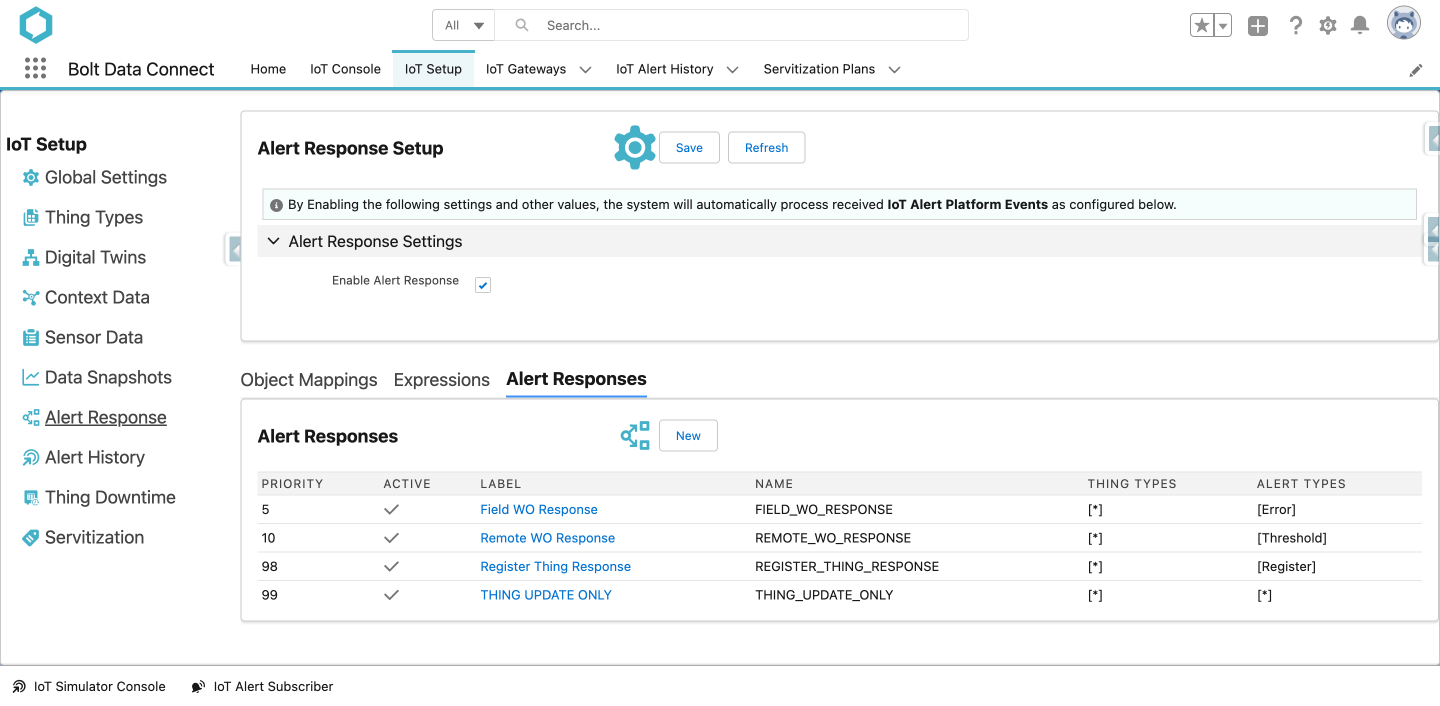
Task: Switch to Object Mappings tab
Action: [309, 380]
